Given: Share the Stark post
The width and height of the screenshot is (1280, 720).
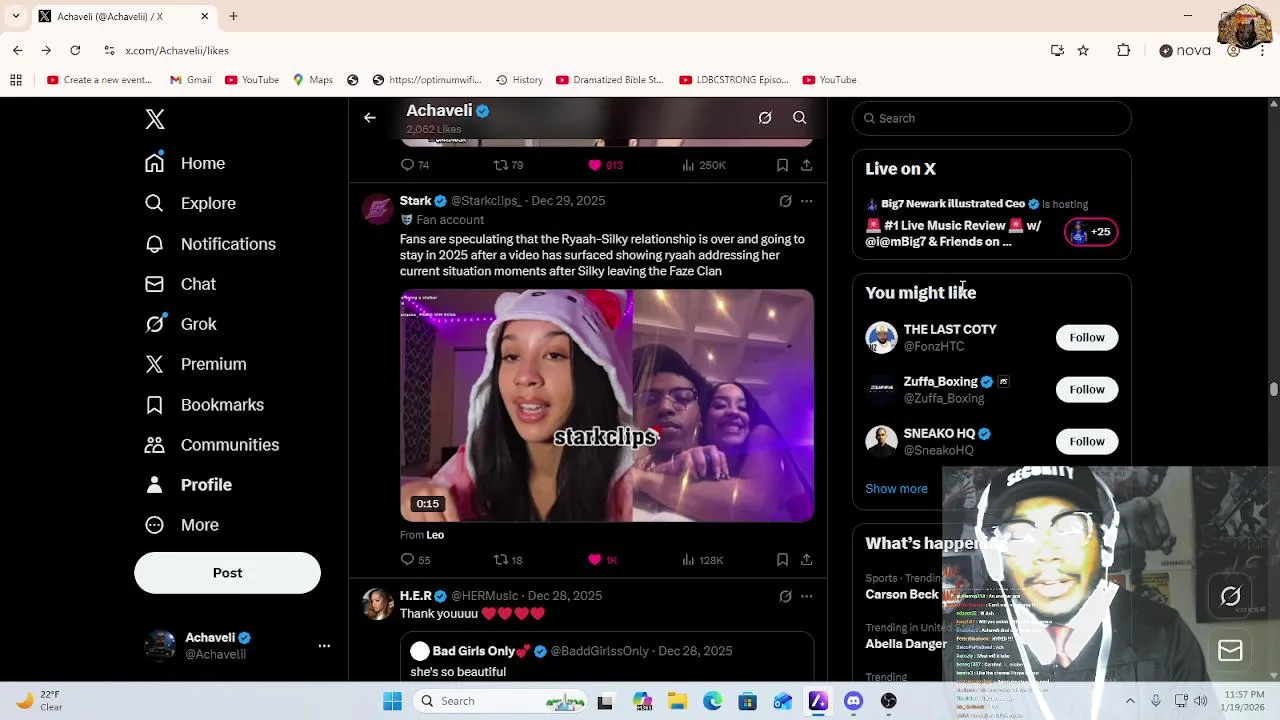Looking at the screenshot, I should 806,560.
